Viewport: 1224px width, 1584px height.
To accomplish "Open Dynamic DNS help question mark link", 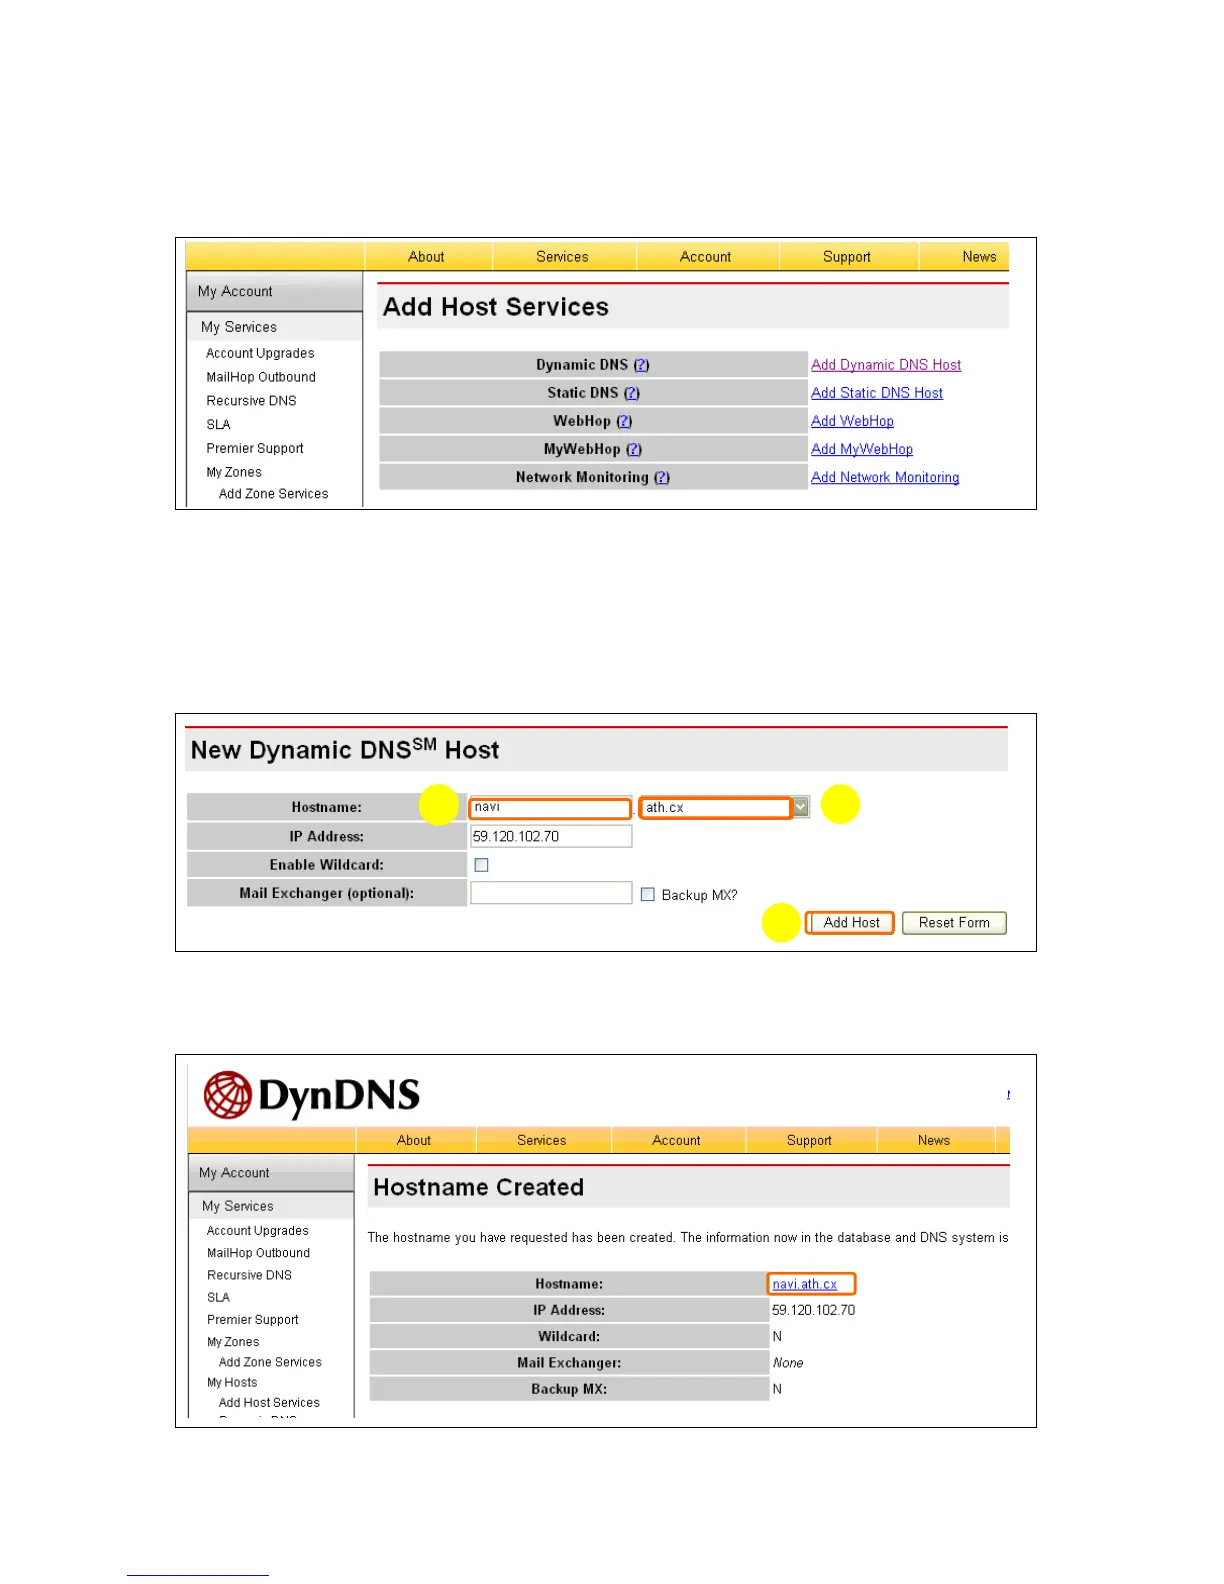I will click(642, 365).
